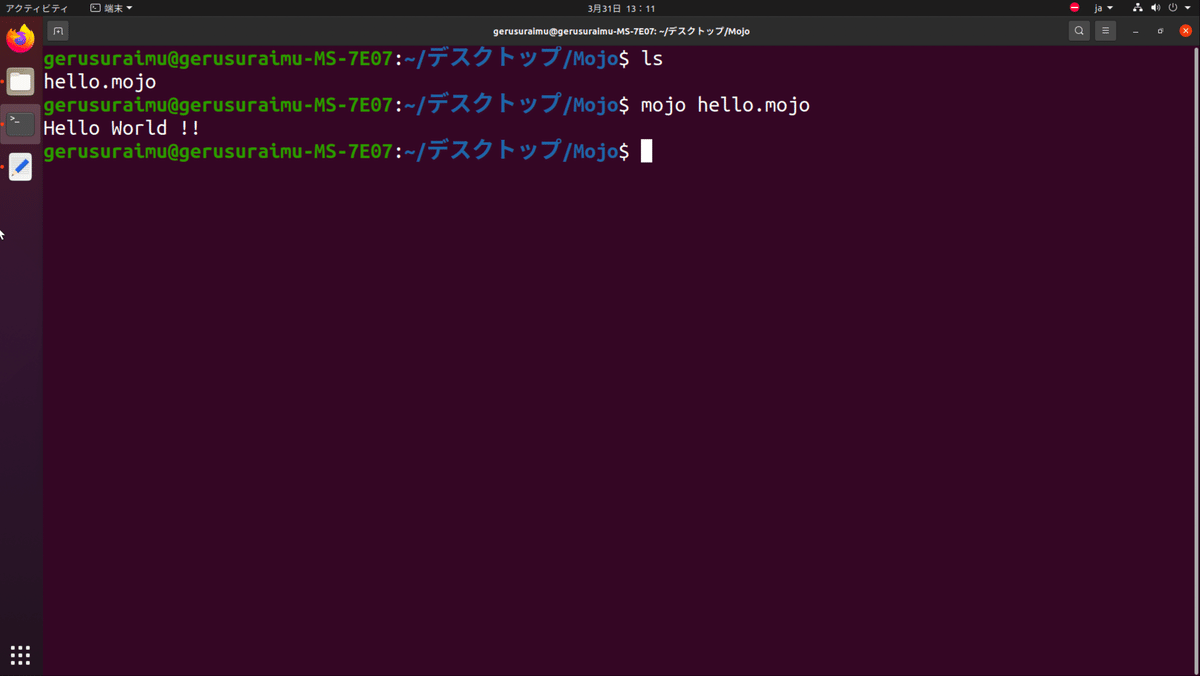Click the 'ls' command text
The image size is (1200, 676).
652,59
